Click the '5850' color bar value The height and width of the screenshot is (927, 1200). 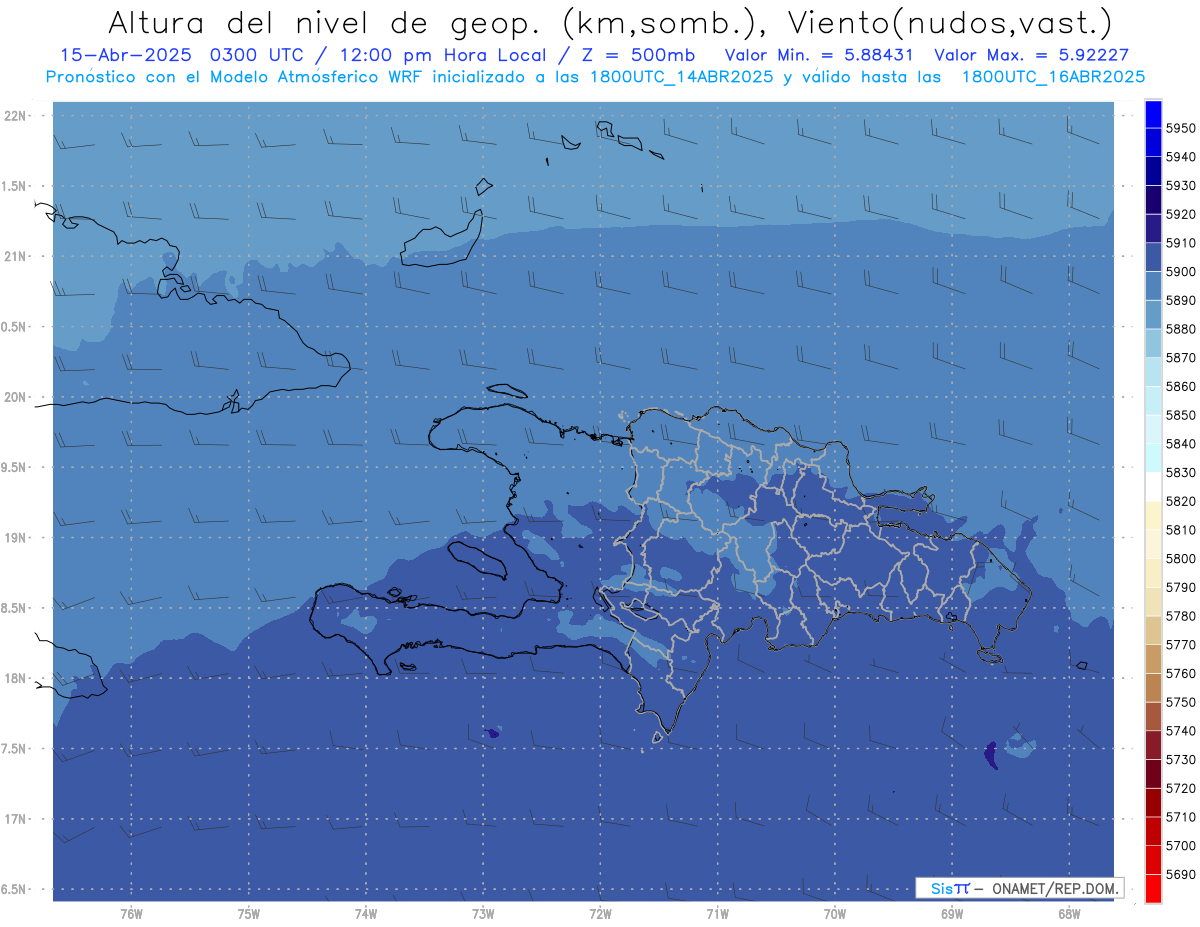(1181, 415)
